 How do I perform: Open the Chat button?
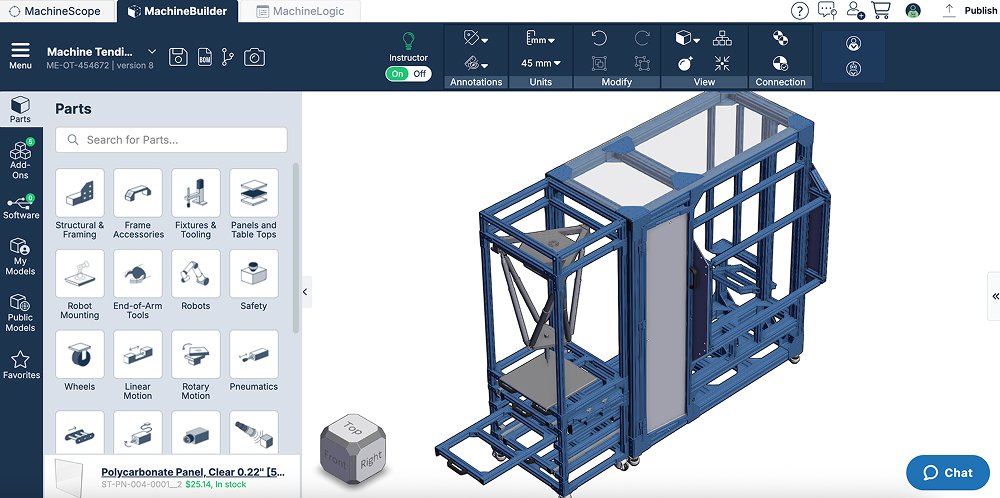[948, 472]
